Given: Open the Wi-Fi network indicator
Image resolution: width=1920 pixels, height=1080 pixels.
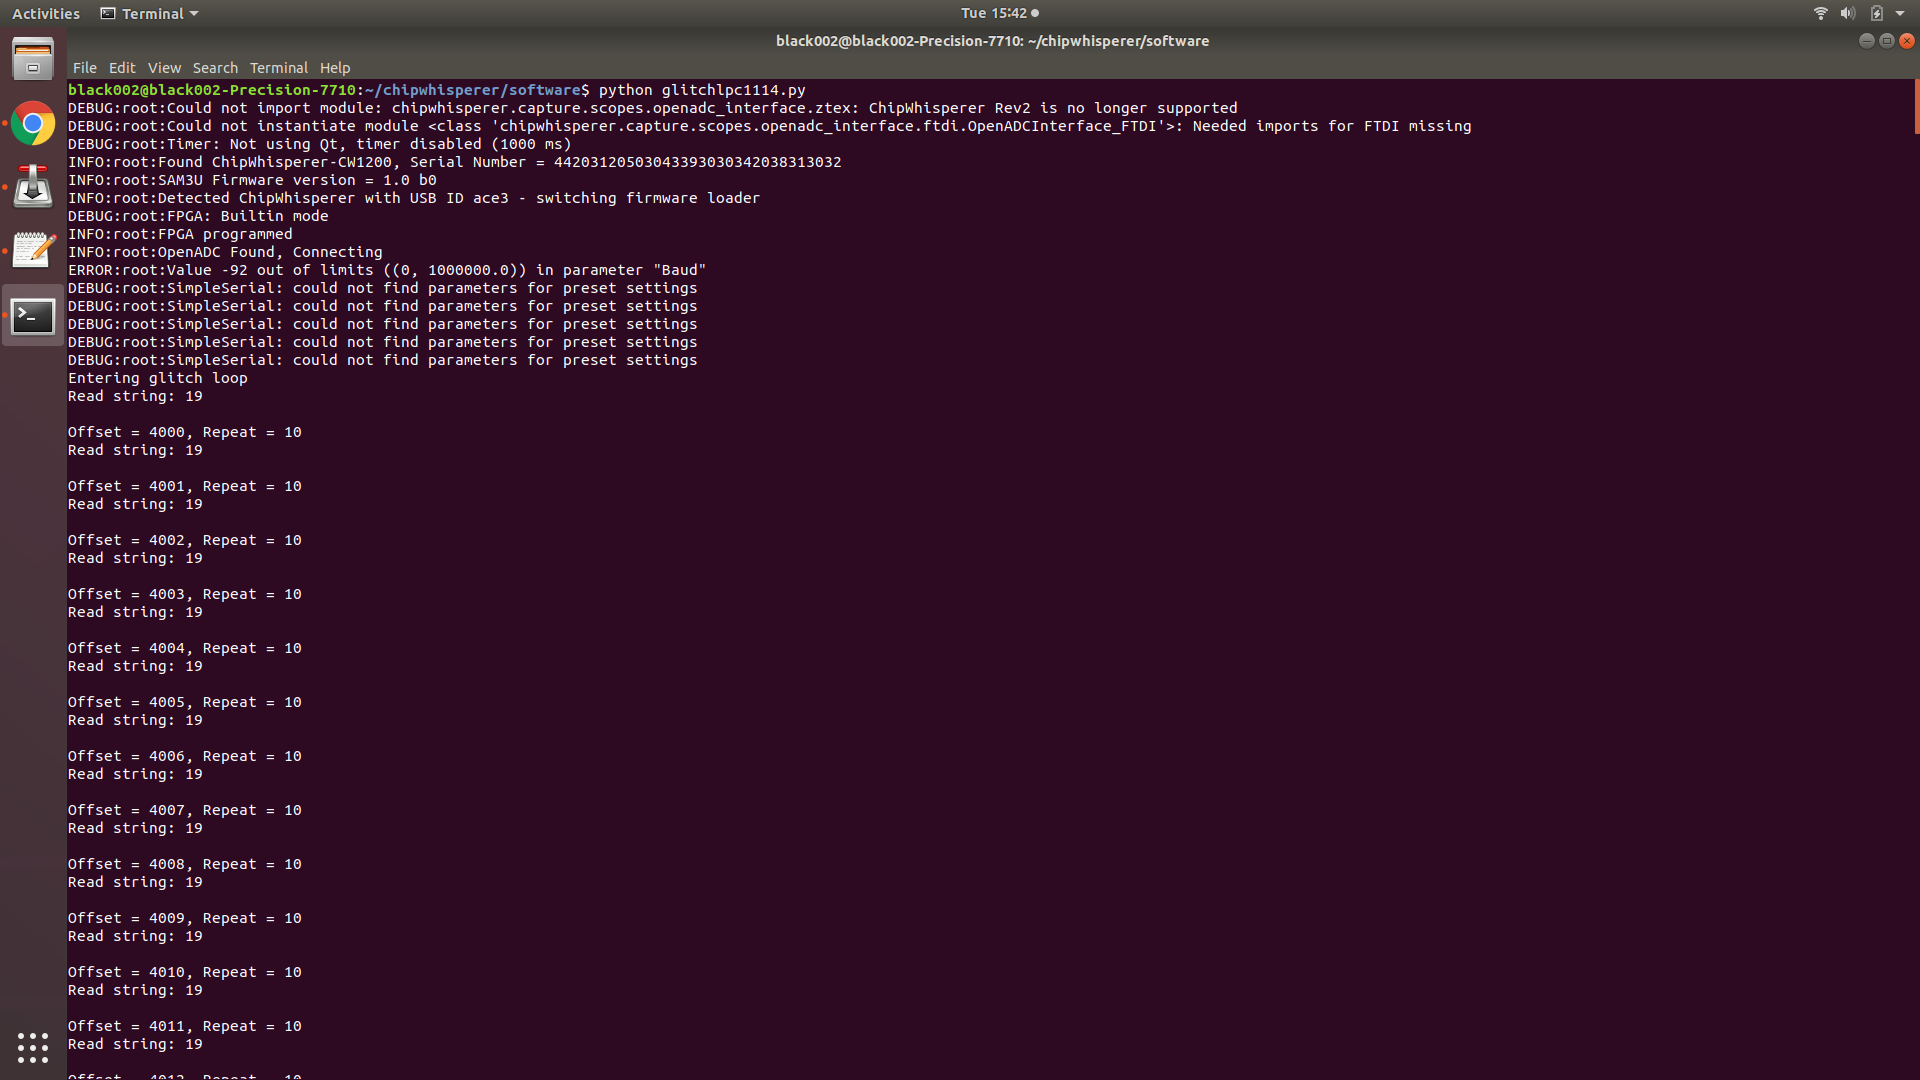Looking at the screenshot, I should click(x=1820, y=13).
